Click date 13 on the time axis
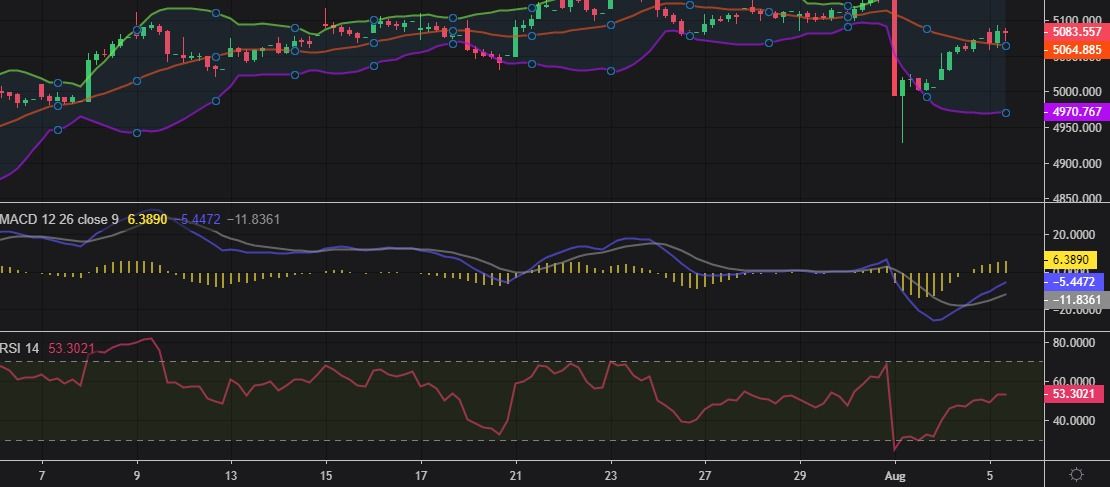Image resolution: width=1110 pixels, height=487 pixels. pos(230,474)
